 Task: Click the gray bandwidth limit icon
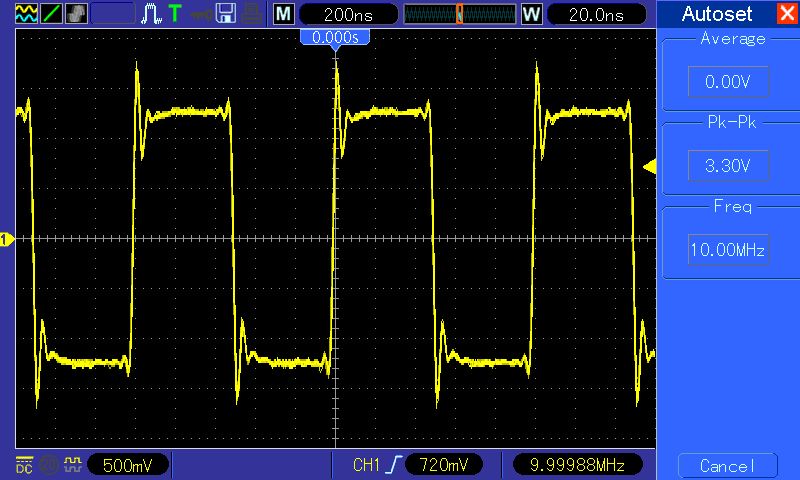coord(49,465)
